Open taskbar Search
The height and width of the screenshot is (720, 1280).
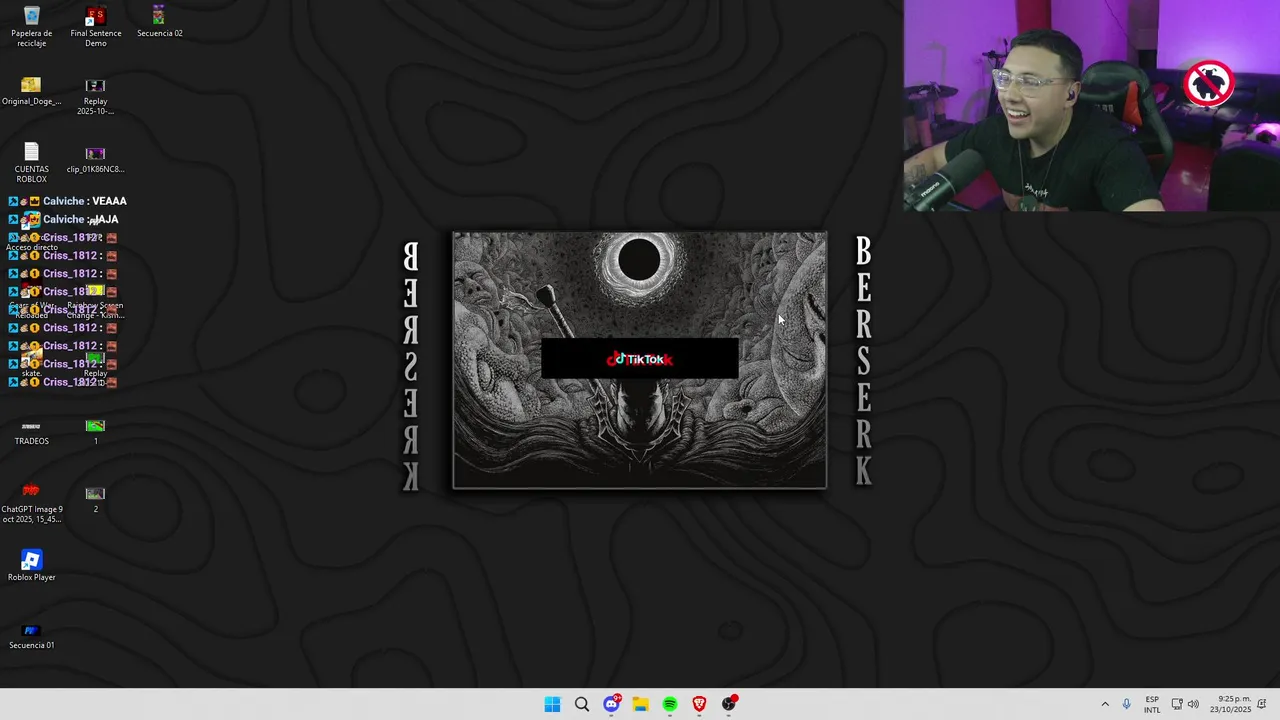click(582, 704)
